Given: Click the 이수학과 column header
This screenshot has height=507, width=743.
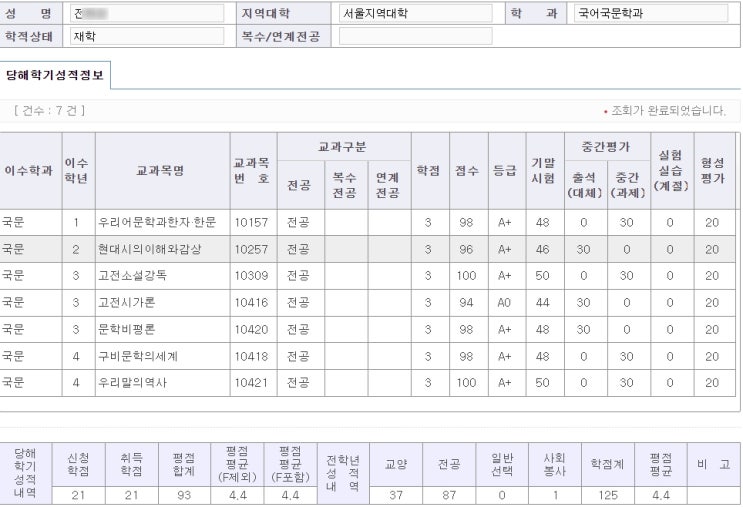Looking at the screenshot, I should (x=31, y=171).
